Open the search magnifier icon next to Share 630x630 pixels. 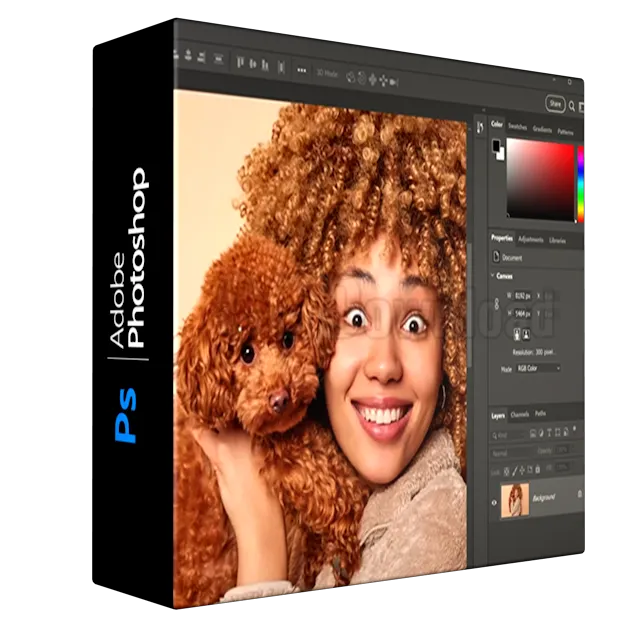(572, 106)
